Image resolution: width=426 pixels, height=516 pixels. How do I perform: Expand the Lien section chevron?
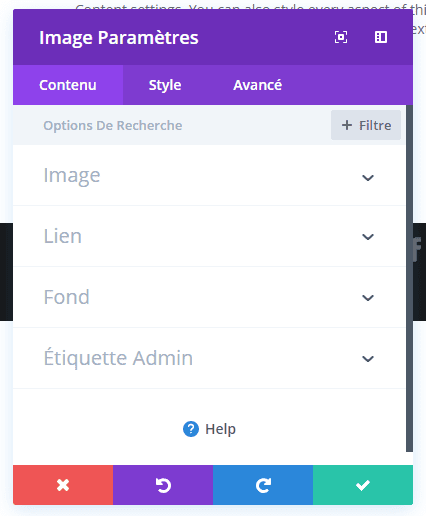pos(368,237)
